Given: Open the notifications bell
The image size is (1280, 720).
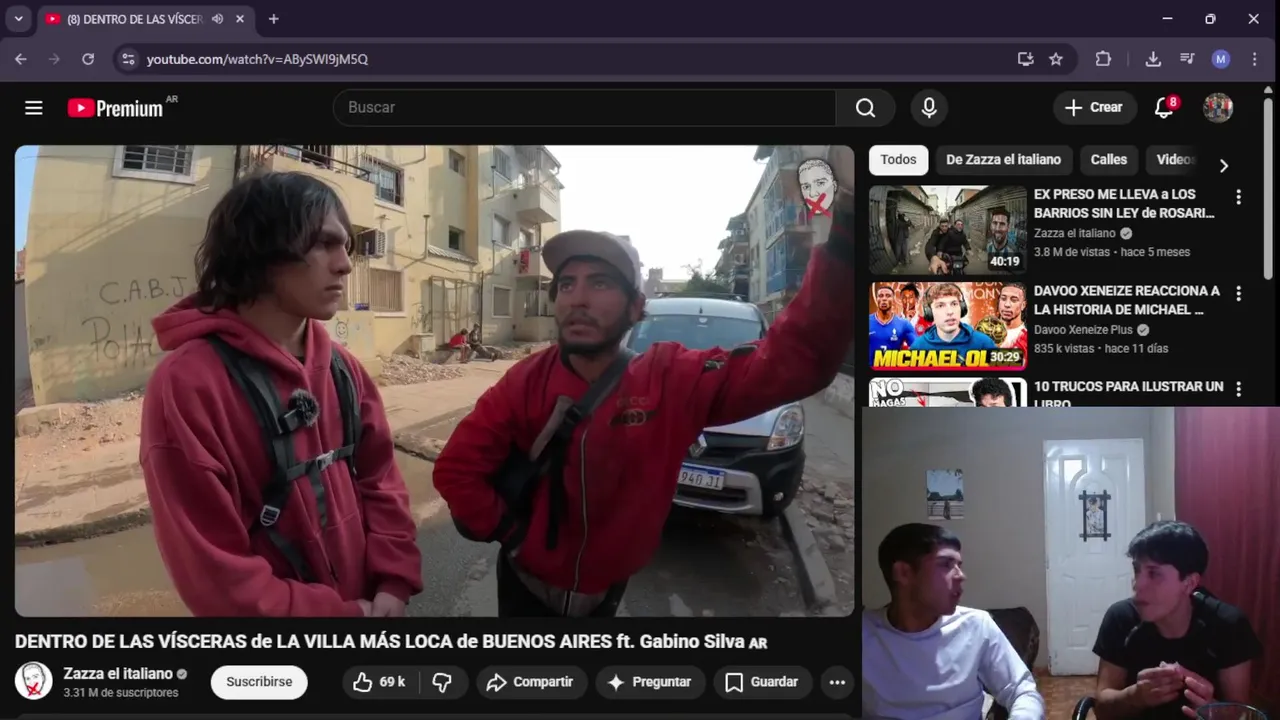Looking at the screenshot, I should tap(1164, 108).
